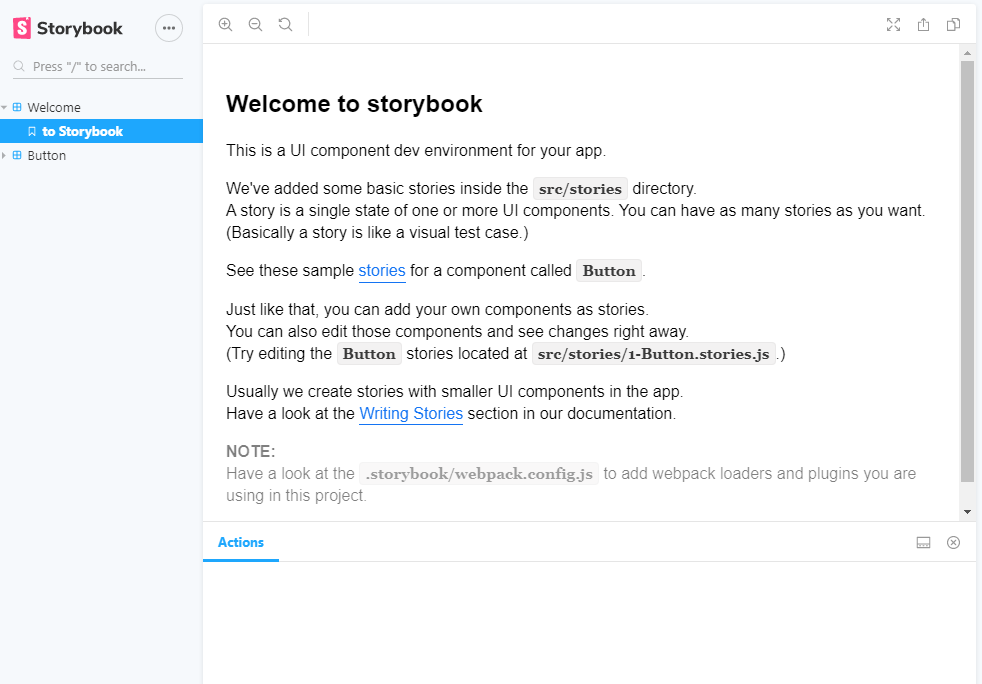Switch to the Actions tab
This screenshot has width=982, height=684.
point(240,542)
